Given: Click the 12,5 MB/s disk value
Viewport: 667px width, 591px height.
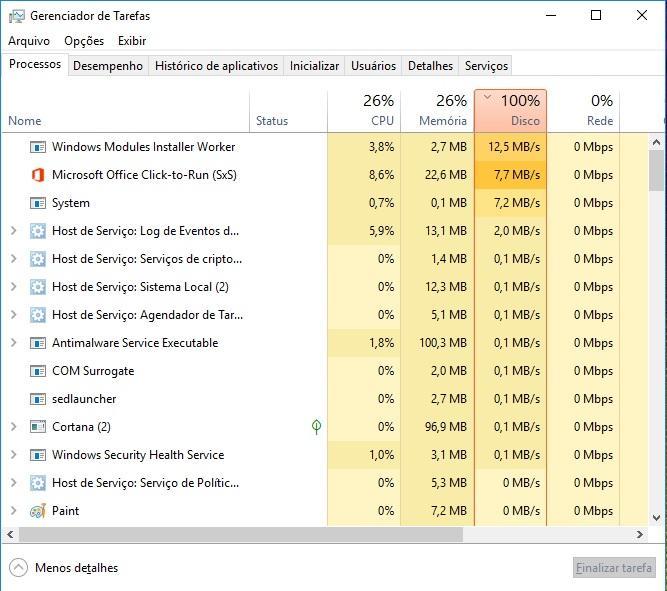Looking at the screenshot, I should pyautogui.click(x=514, y=147).
